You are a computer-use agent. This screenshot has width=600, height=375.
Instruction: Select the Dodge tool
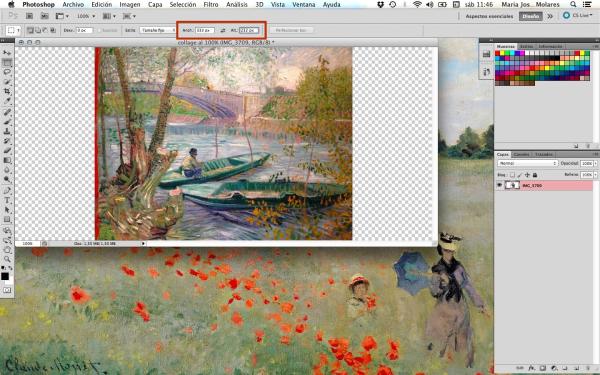pos(7,179)
